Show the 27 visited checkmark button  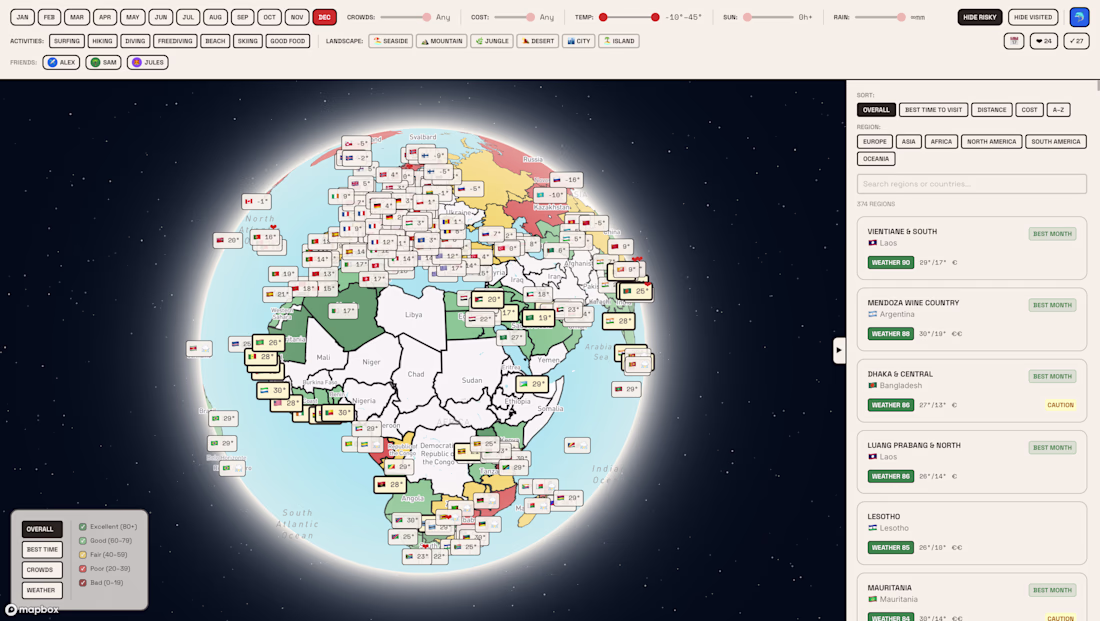click(1076, 41)
